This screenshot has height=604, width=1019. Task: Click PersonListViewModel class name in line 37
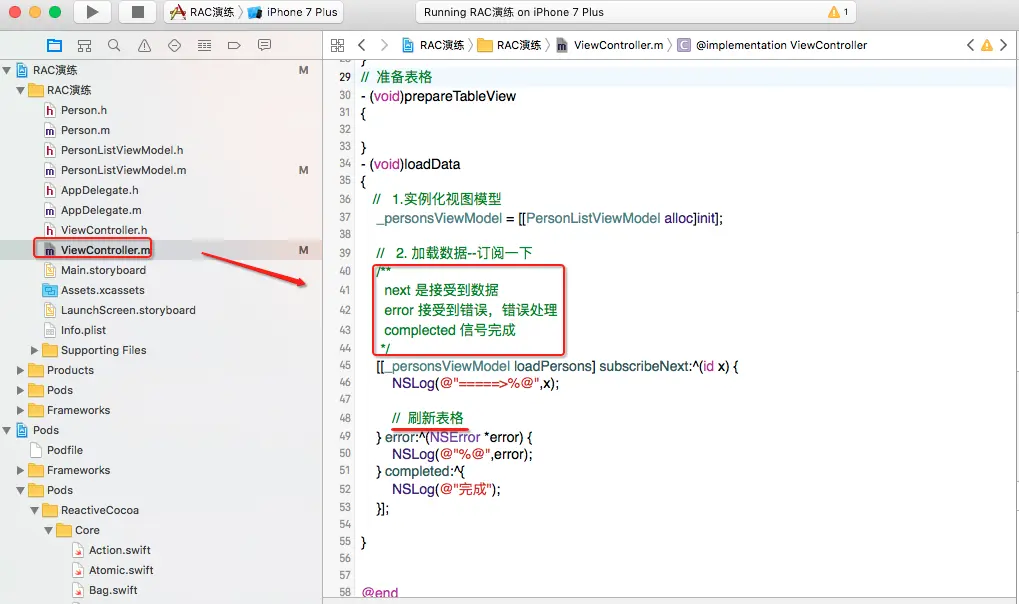(593, 218)
